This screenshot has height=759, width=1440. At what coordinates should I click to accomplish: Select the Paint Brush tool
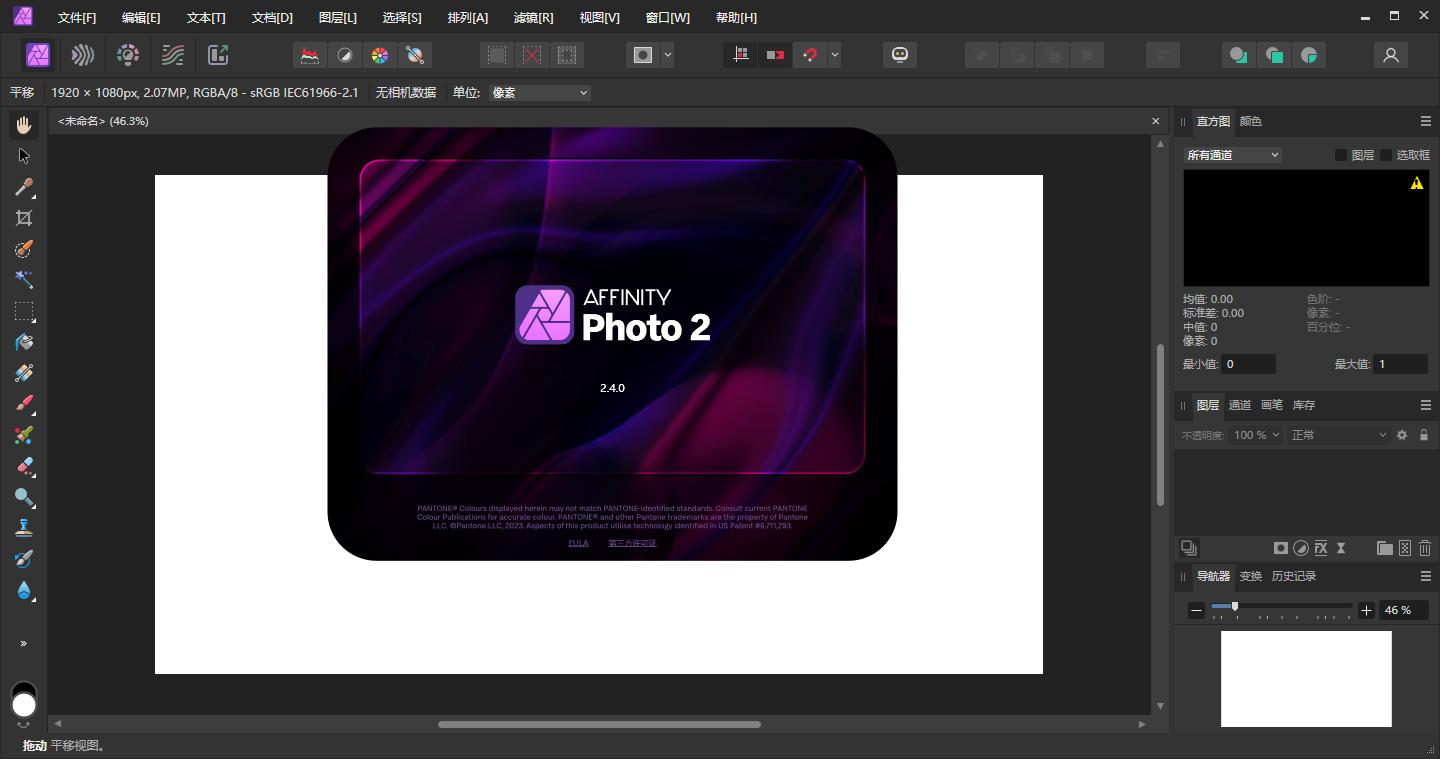pyautogui.click(x=24, y=404)
